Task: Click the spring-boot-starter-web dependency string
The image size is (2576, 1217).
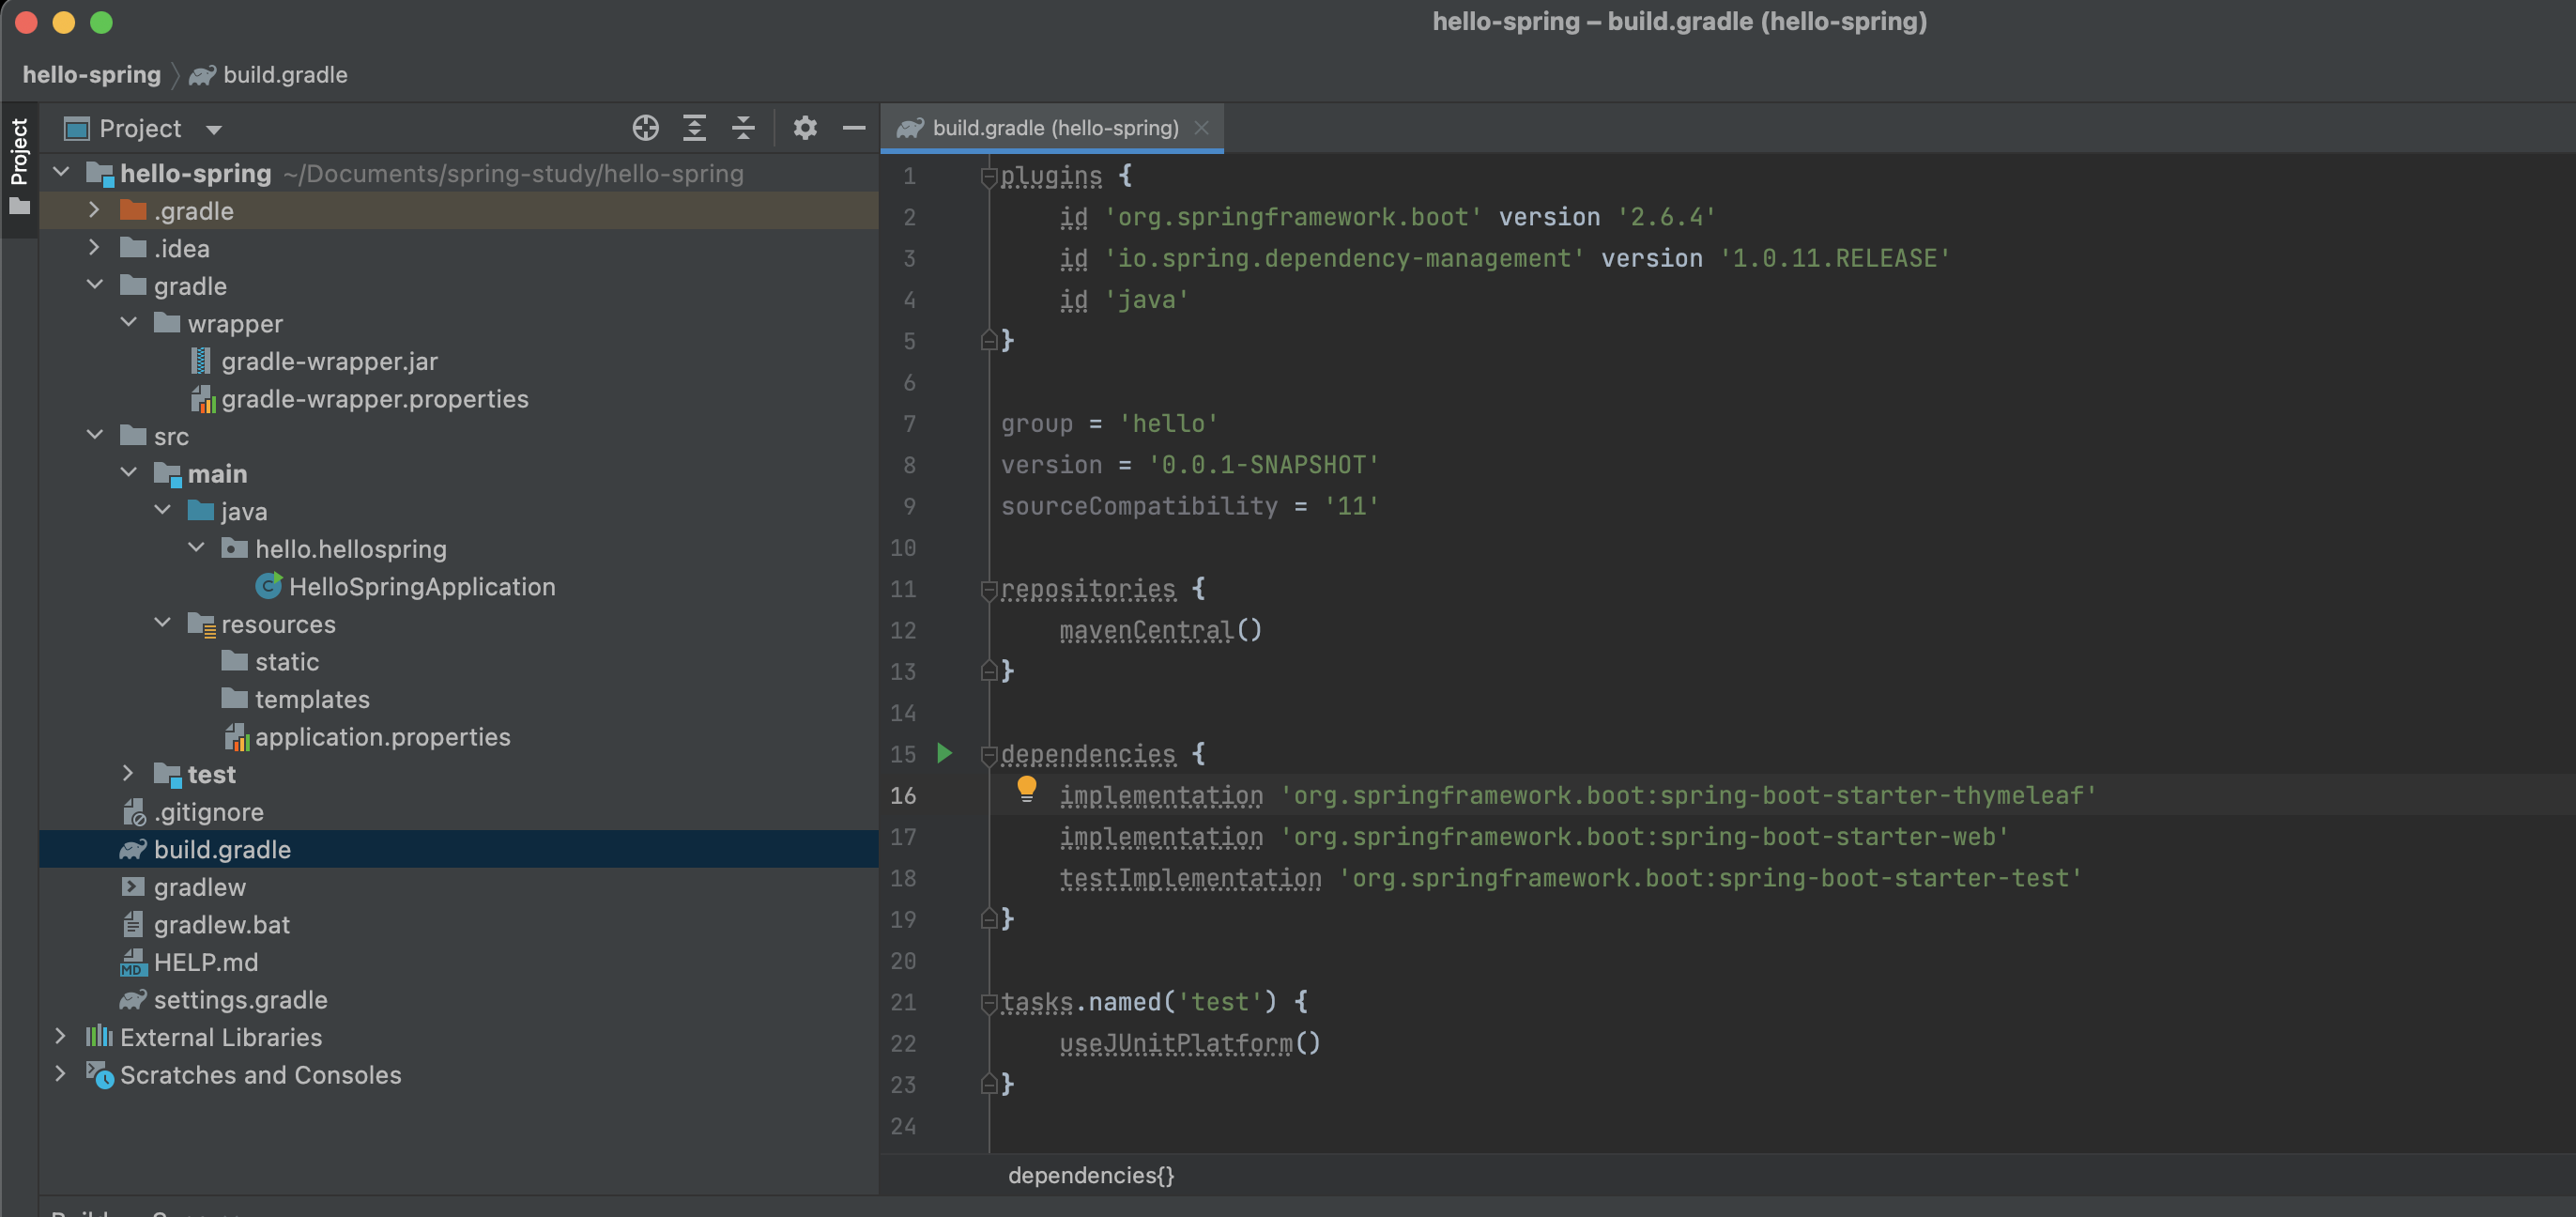Action: [1644, 837]
